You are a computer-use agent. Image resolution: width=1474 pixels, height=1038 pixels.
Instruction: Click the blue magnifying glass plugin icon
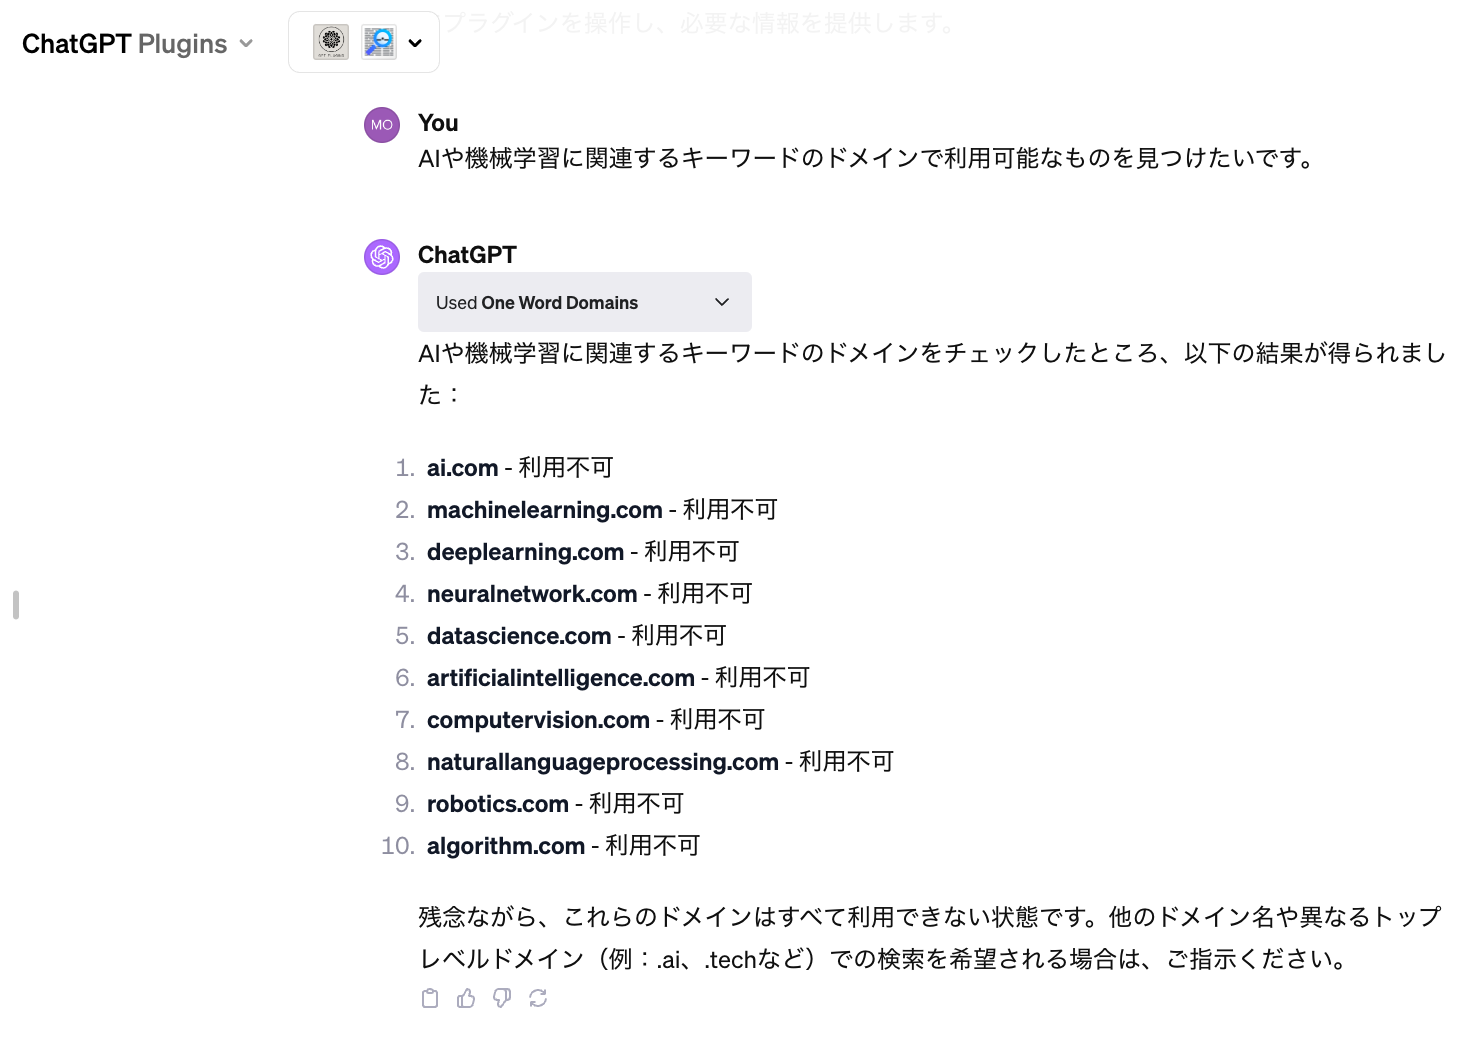(x=379, y=42)
